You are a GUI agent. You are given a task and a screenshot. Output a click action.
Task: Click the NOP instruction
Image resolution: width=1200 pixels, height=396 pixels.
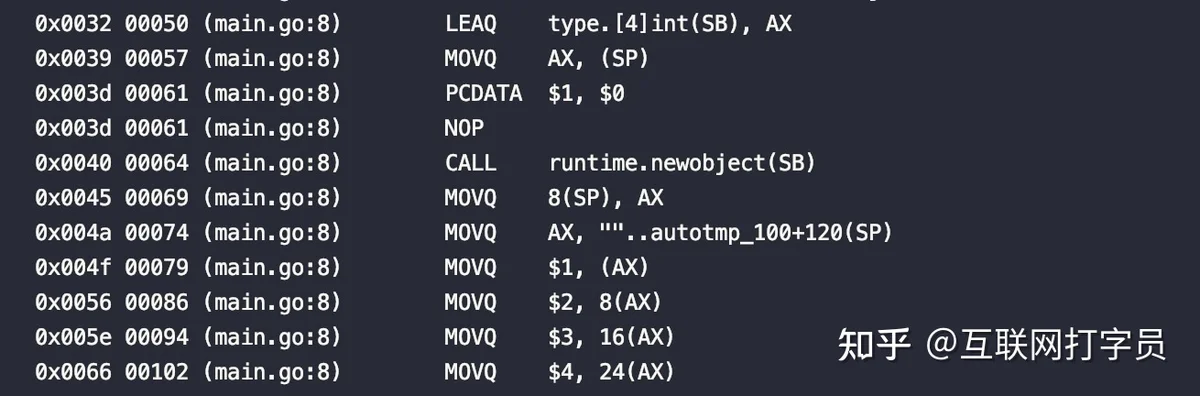(x=464, y=129)
